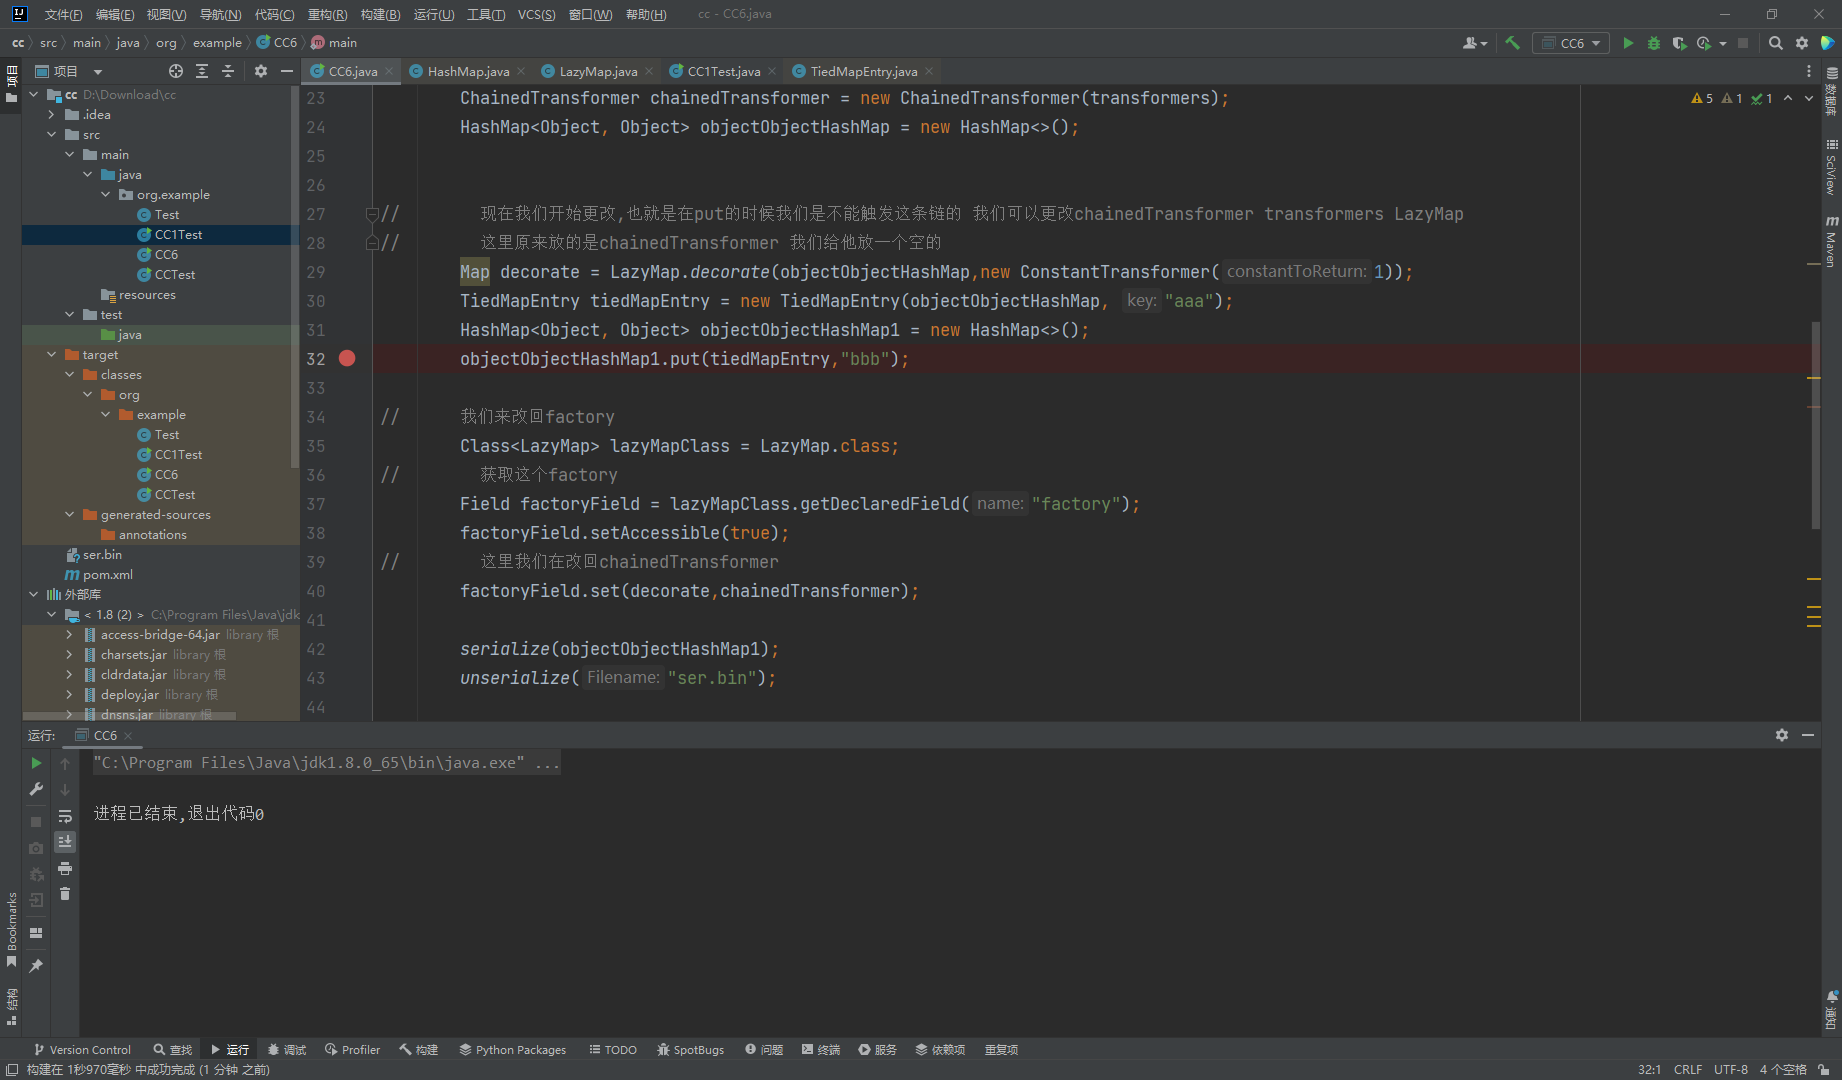Screen dimensions: 1842x1080
Task: Collapse all in project panel toolbar
Action: (x=228, y=71)
